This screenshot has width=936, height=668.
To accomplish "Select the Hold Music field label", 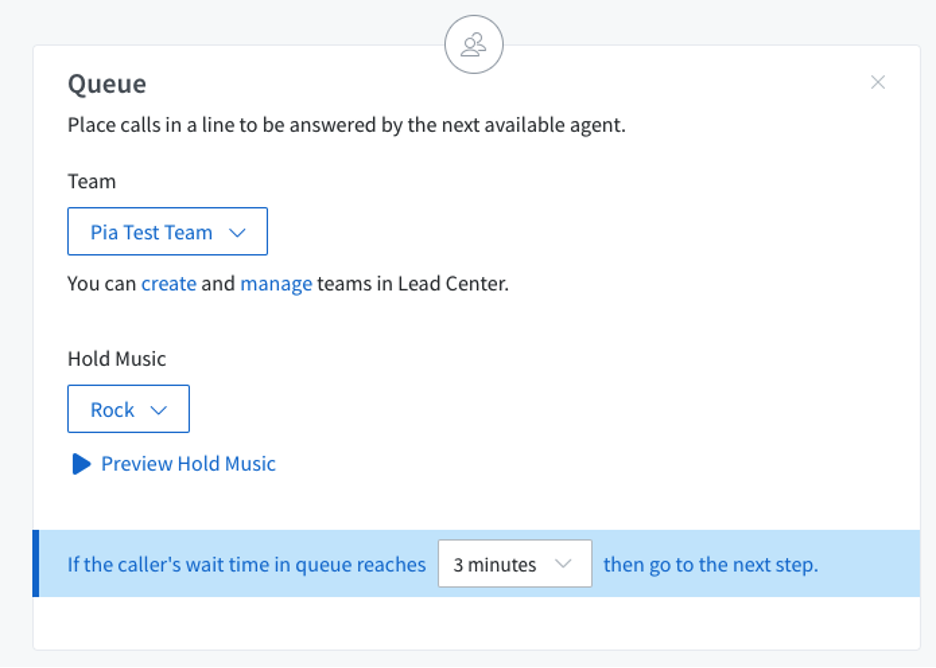I will [x=117, y=358].
